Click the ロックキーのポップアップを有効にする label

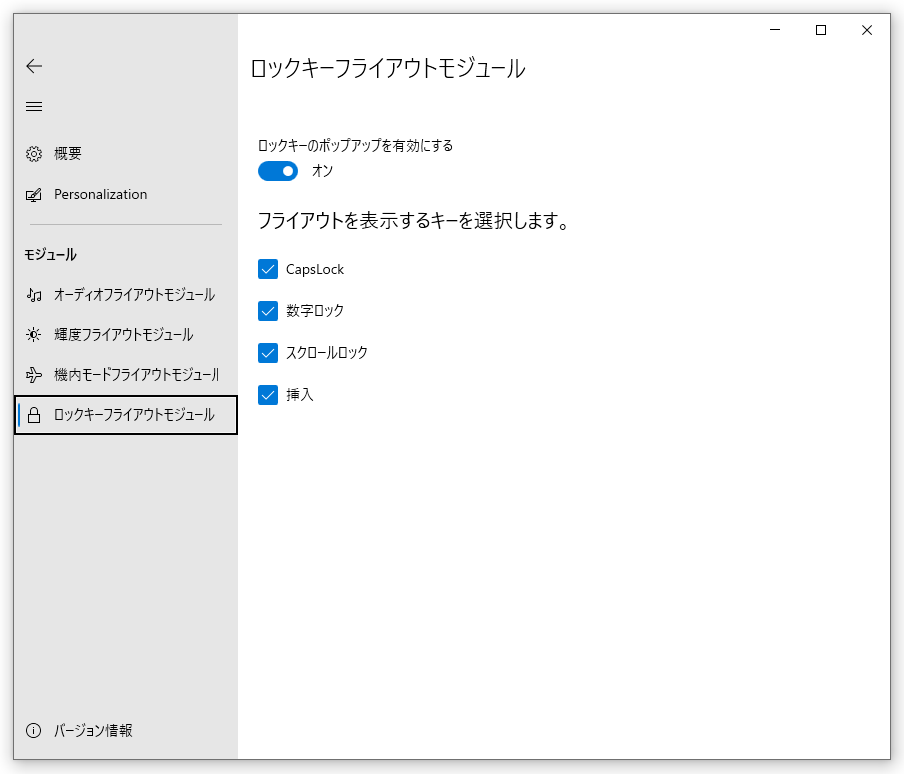click(355, 146)
